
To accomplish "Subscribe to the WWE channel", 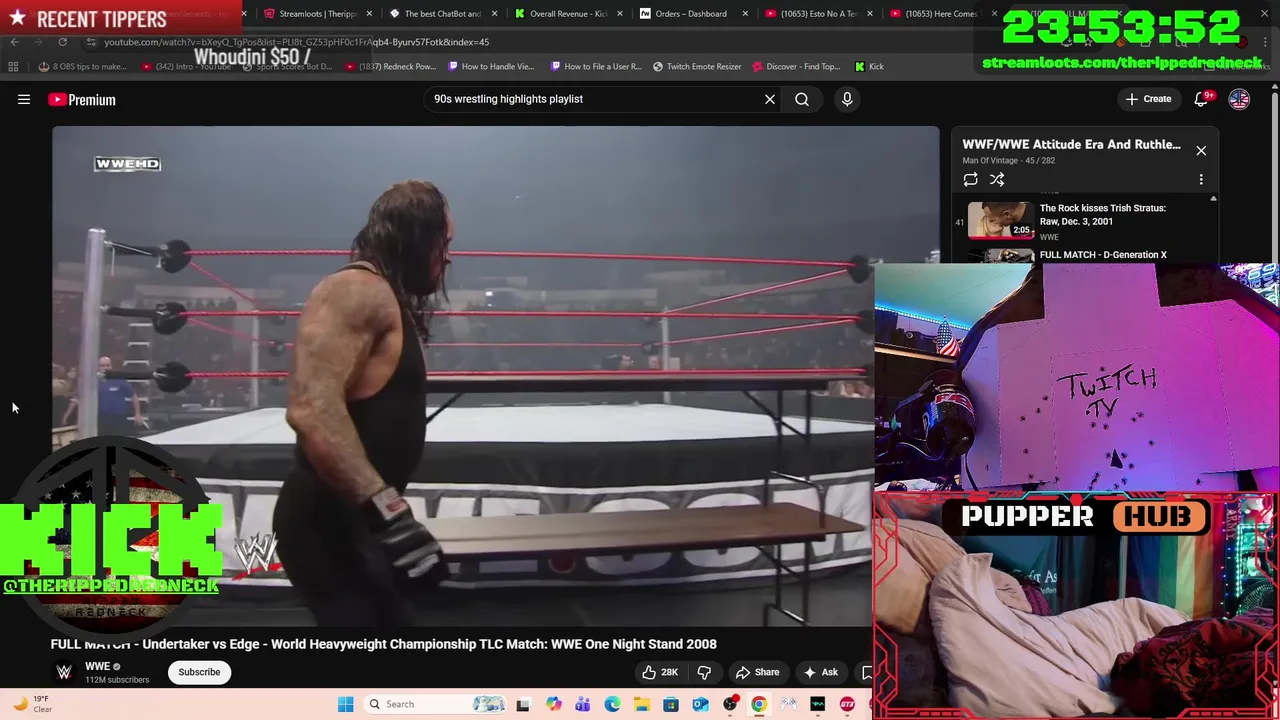I will (x=199, y=672).
